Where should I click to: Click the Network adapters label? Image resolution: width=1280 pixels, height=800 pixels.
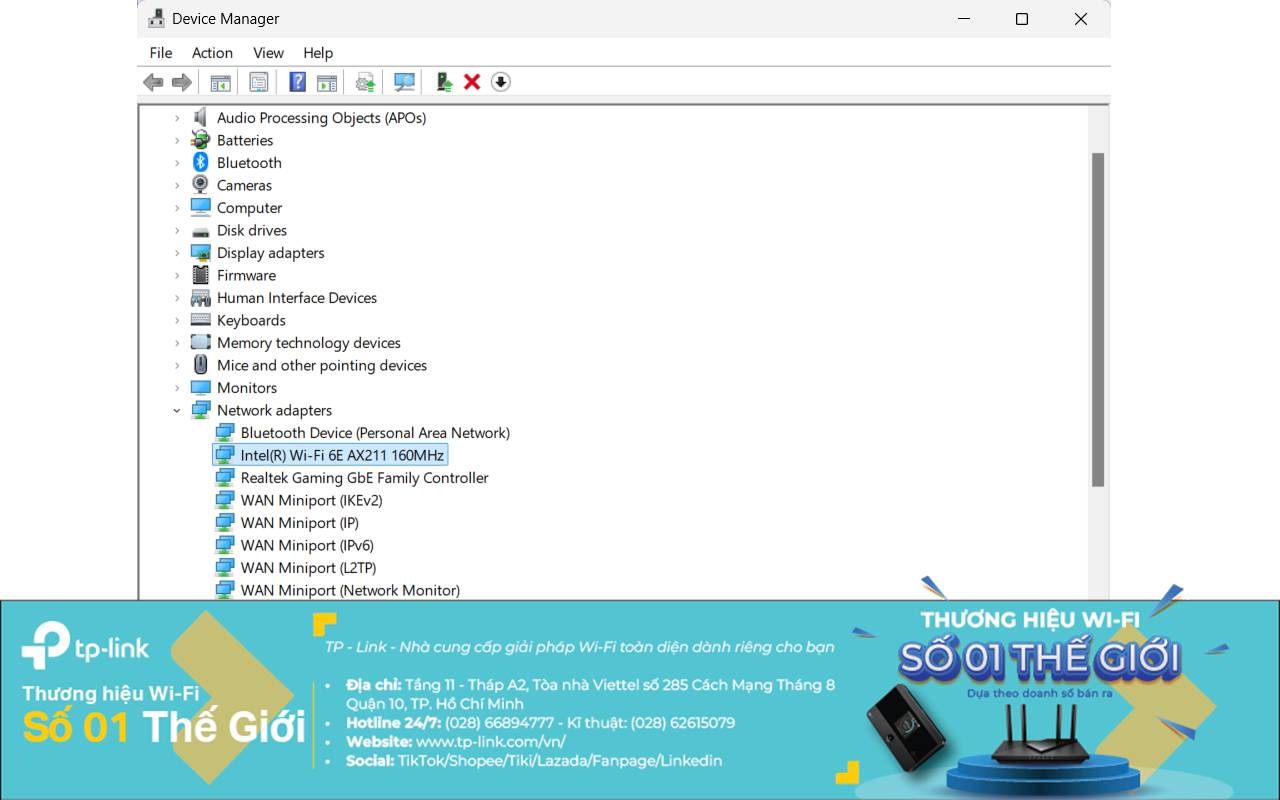[x=274, y=410]
